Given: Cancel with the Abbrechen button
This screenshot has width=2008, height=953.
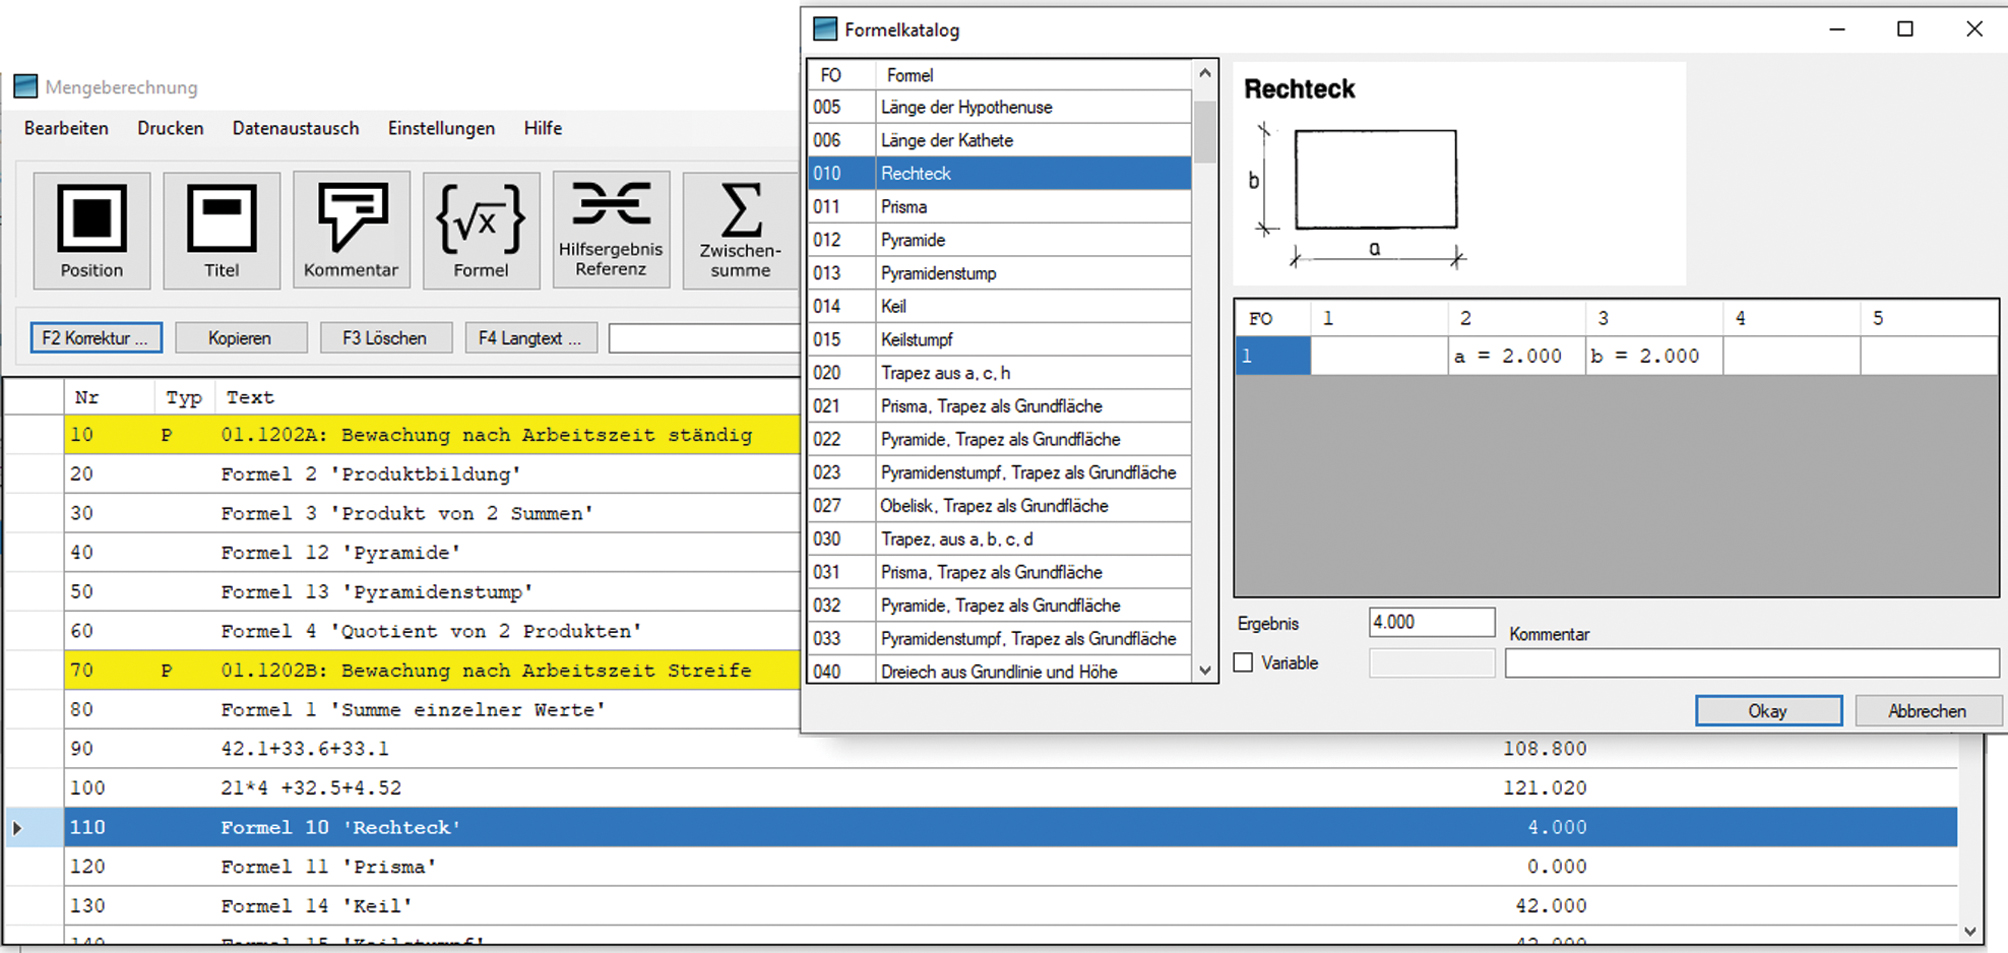Looking at the screenshot, I should 1928,711.
